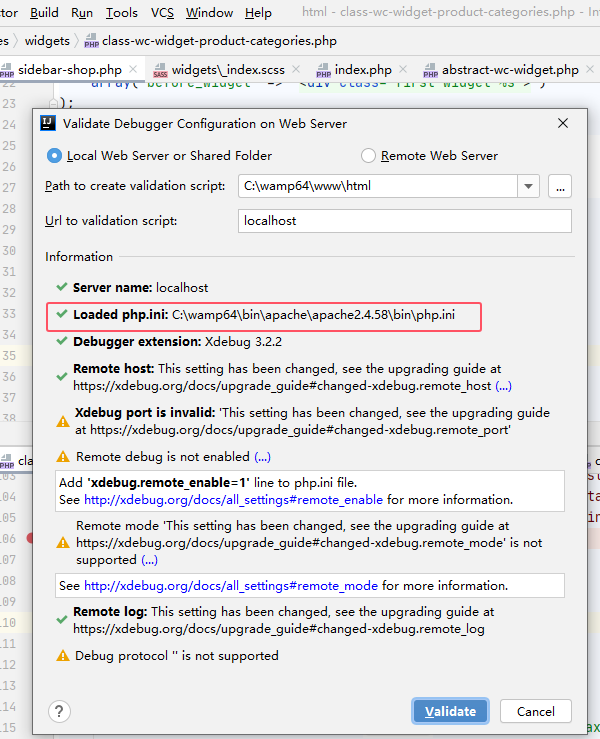Viewport: 600px width, 739px height.
Task: Click the Xdebug port is invalid warning icon
Action: coord(63,421)
